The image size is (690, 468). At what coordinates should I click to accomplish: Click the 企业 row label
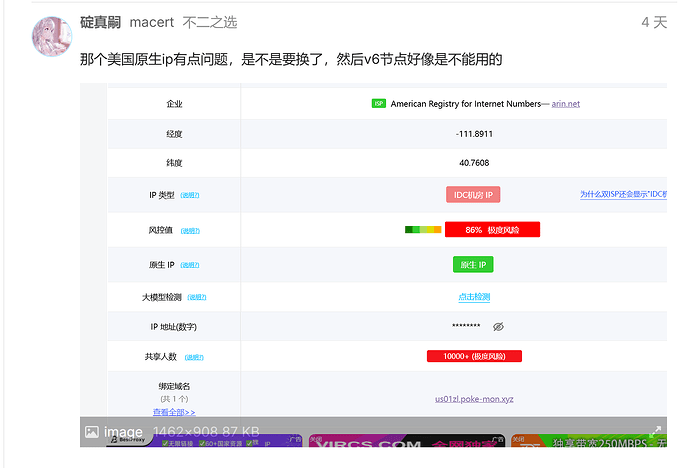coord(174,104)
